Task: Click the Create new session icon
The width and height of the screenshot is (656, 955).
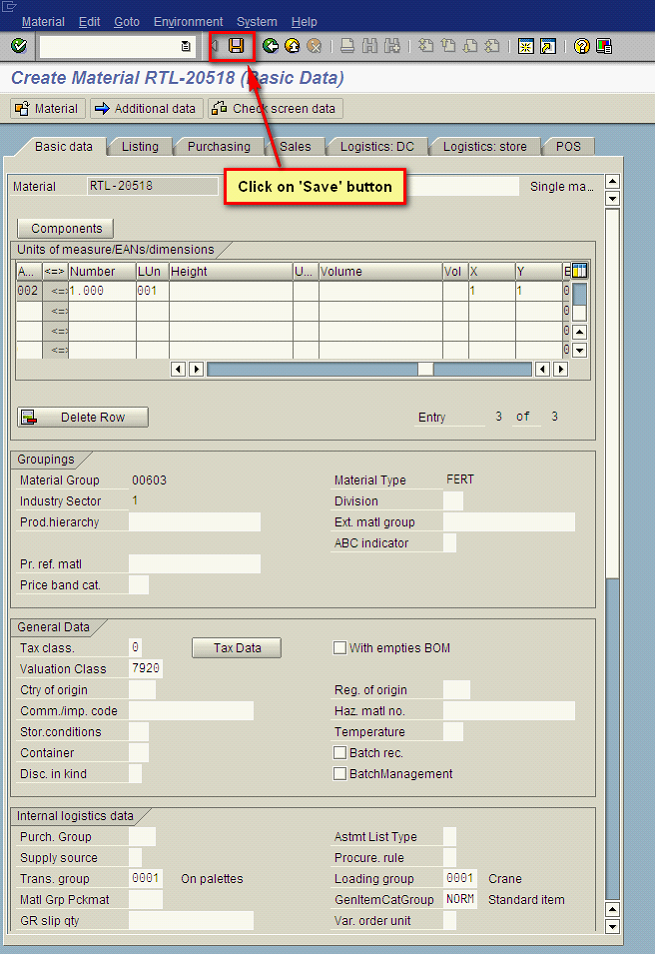Action: click(525, 46)
